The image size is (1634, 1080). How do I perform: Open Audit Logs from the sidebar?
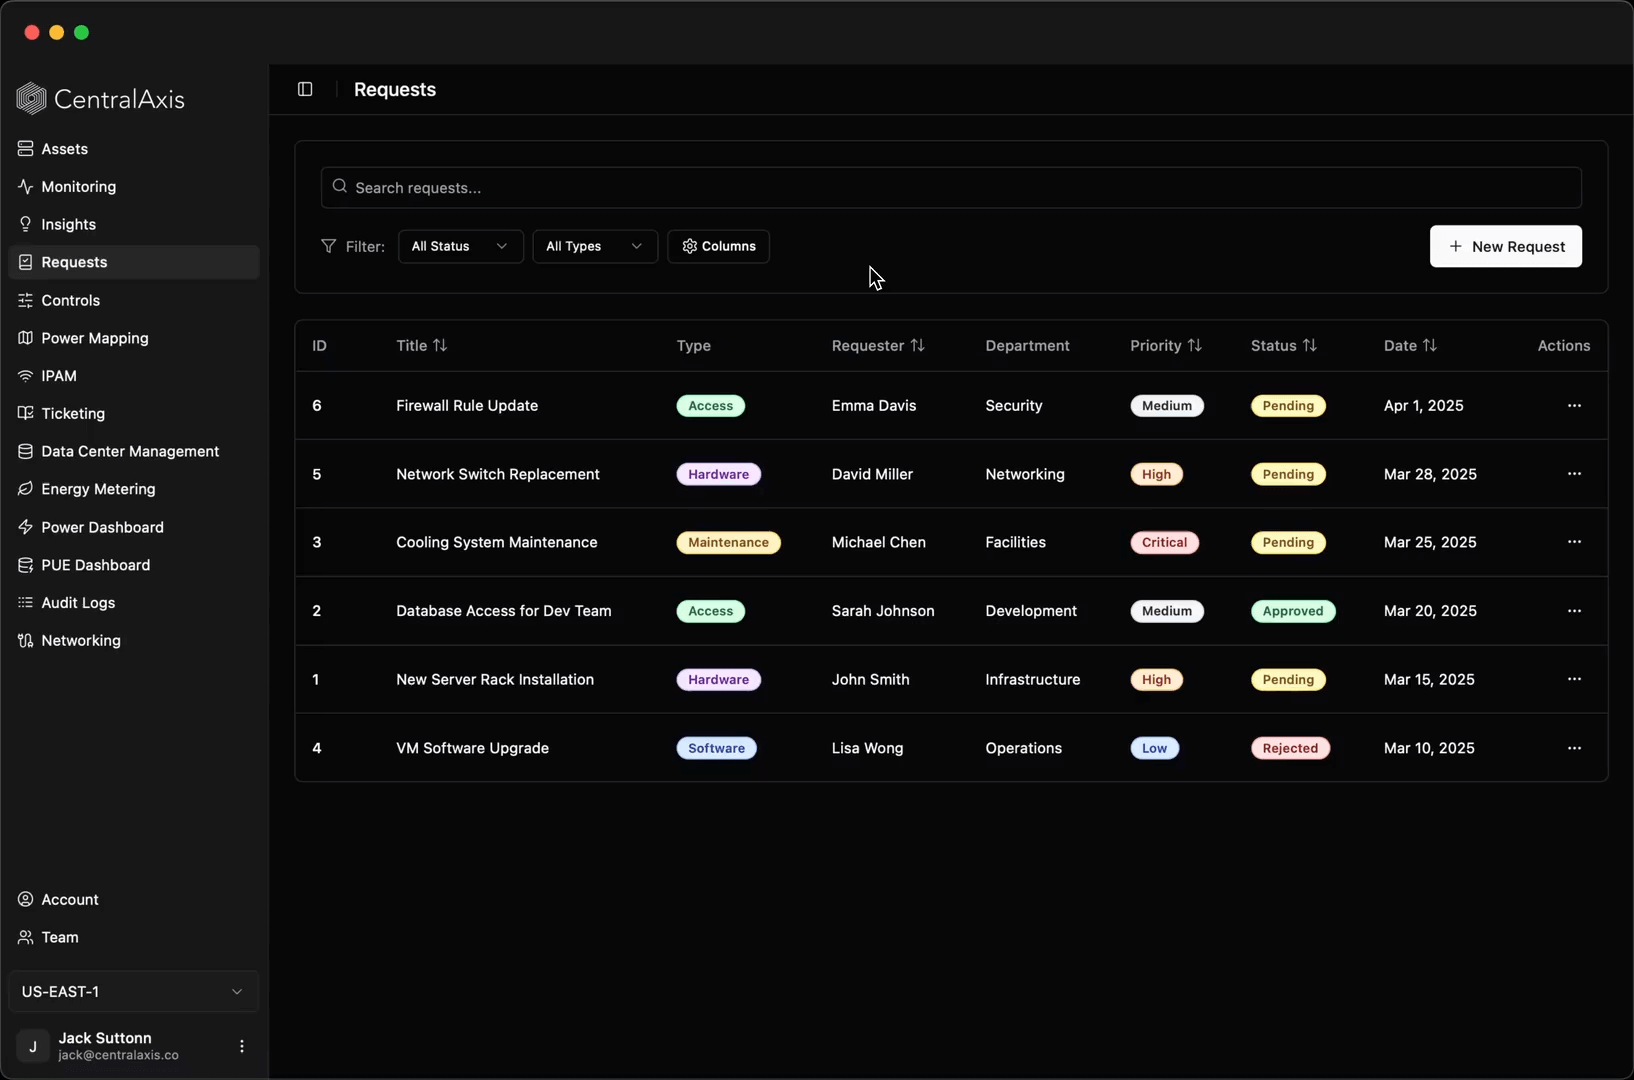pos(78,603)
